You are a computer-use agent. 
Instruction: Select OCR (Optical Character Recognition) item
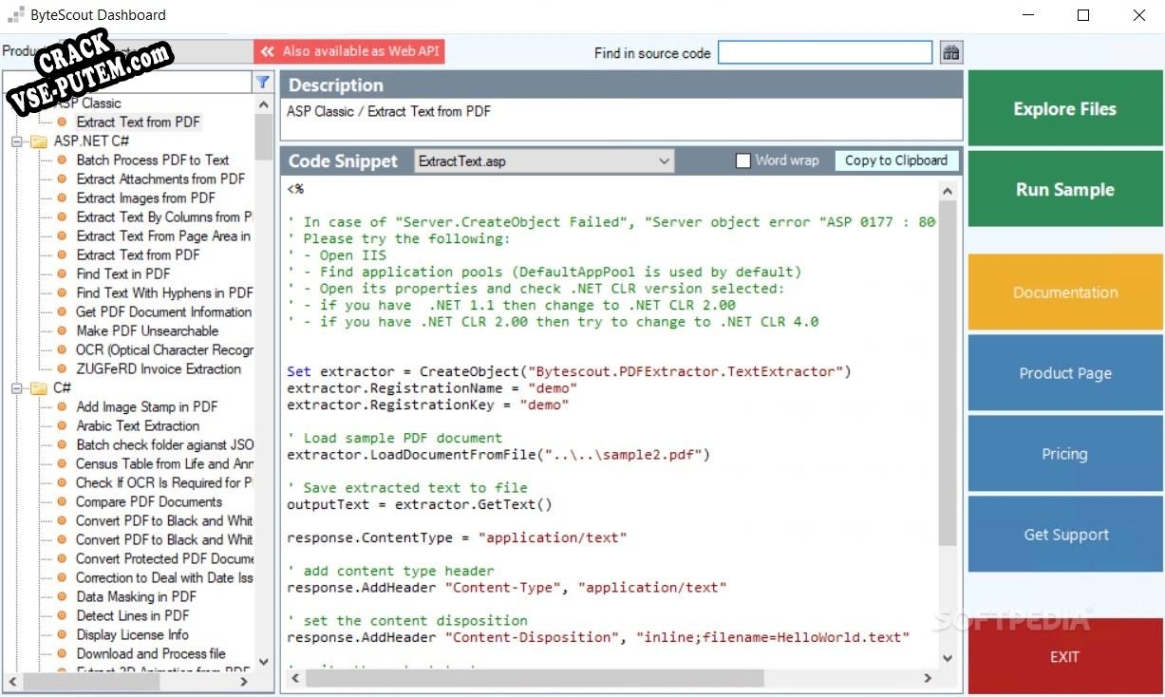[164, 350]
